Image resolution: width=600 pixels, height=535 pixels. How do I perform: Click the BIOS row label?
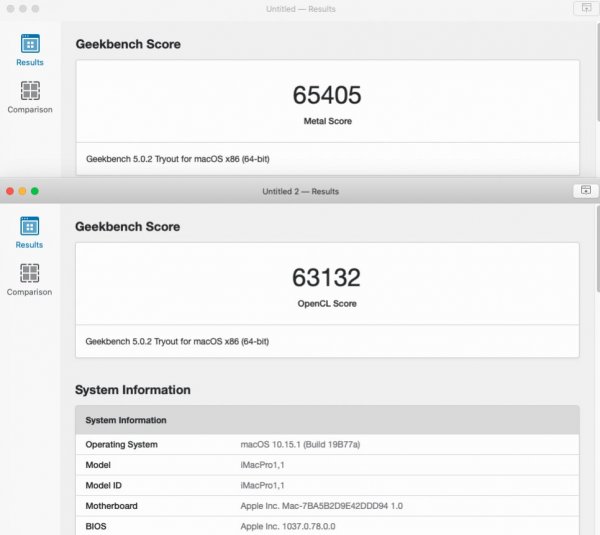pyautogui.click(x=96, y=526)
